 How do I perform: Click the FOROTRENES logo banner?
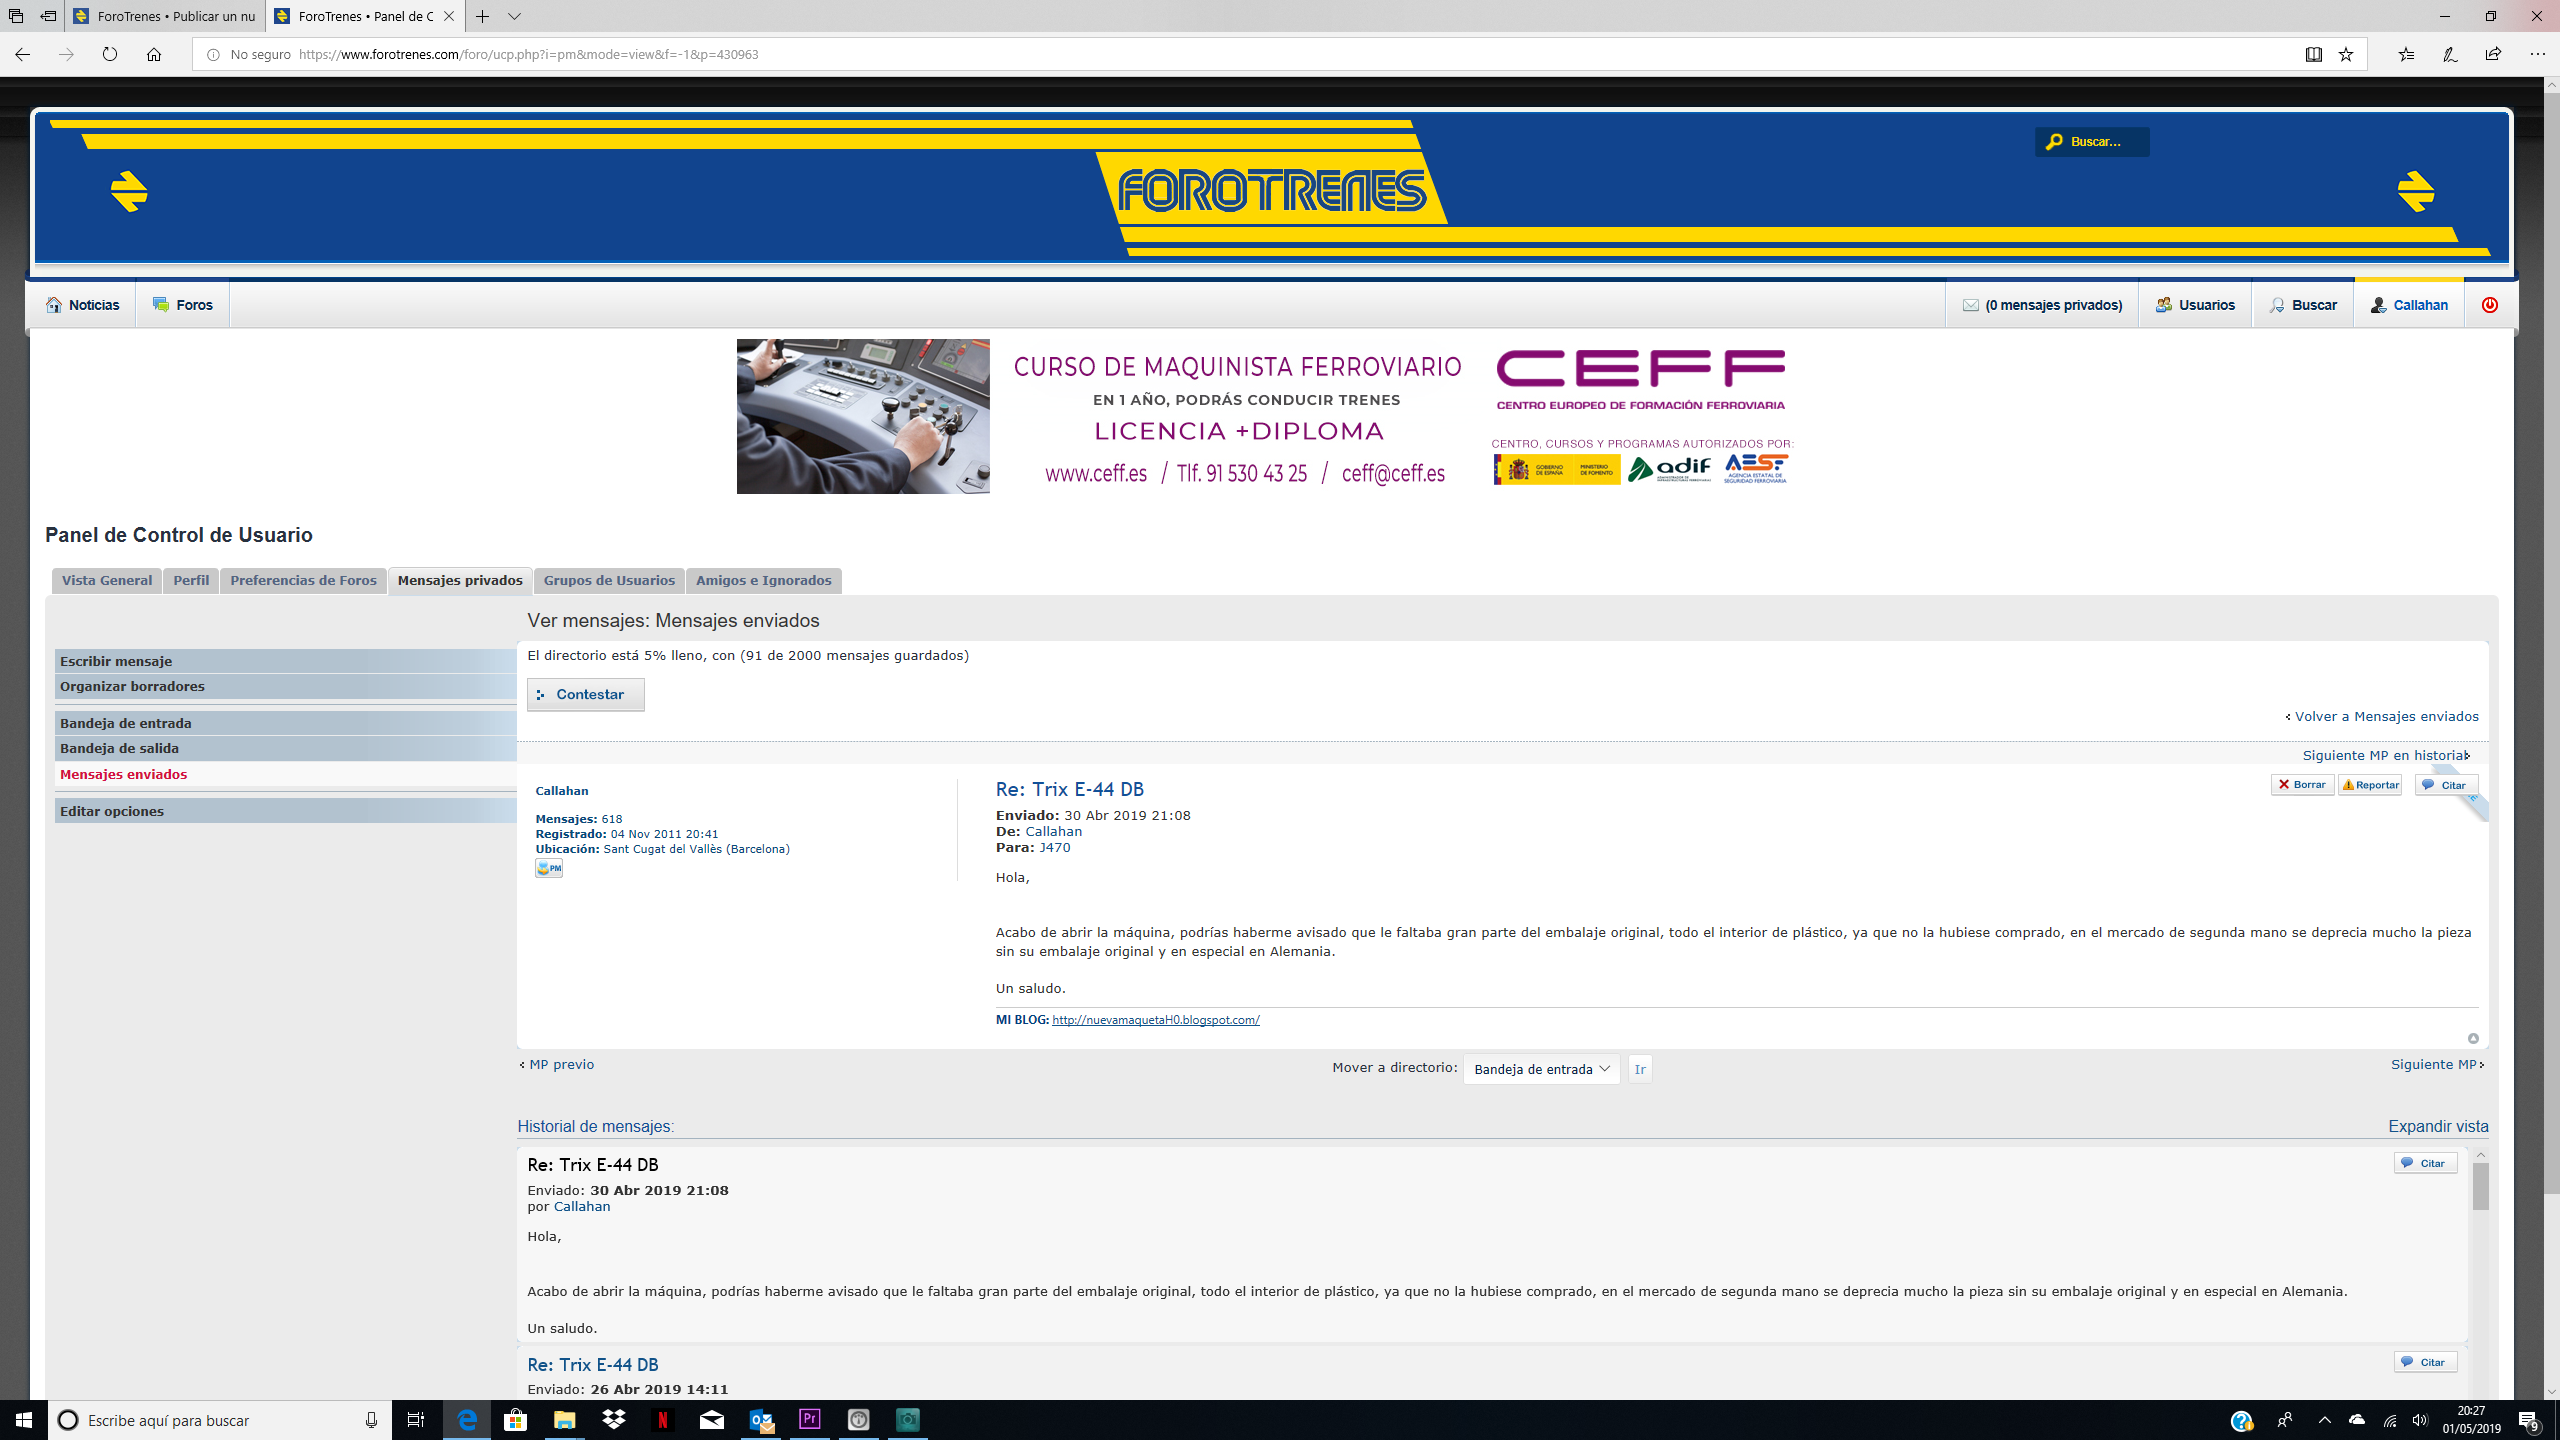tap(1271, 189)
